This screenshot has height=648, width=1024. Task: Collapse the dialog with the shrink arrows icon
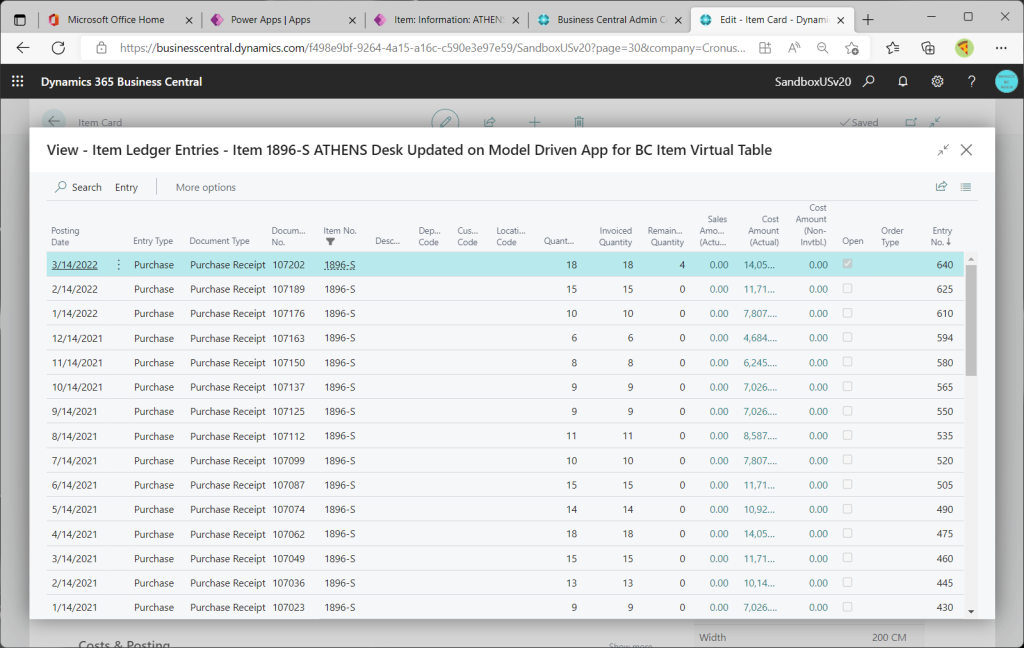coord(943,150)
